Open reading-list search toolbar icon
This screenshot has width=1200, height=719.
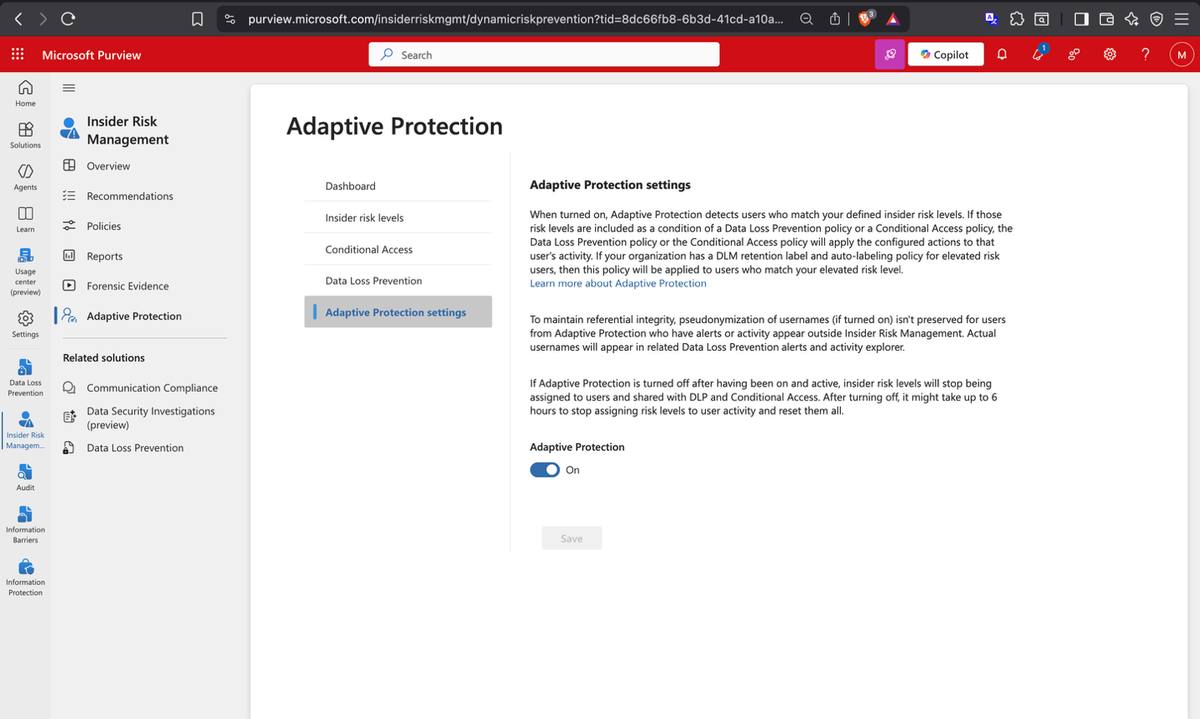click(1042, 18)
